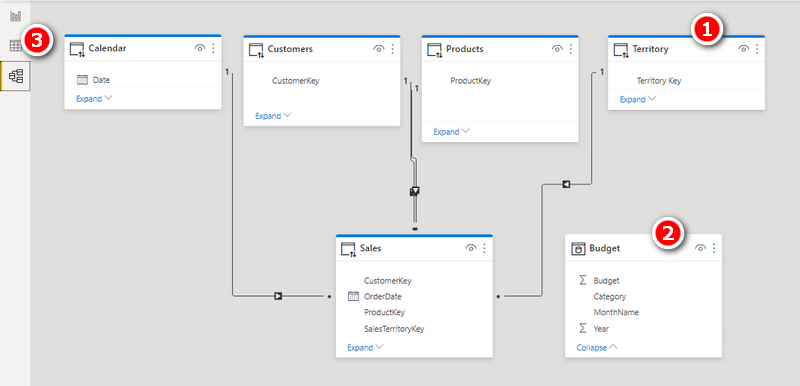The height and width of the screenshot is (386, 800).
Task: Click the sigma icon beside Budget field
Action: [583, 280]
